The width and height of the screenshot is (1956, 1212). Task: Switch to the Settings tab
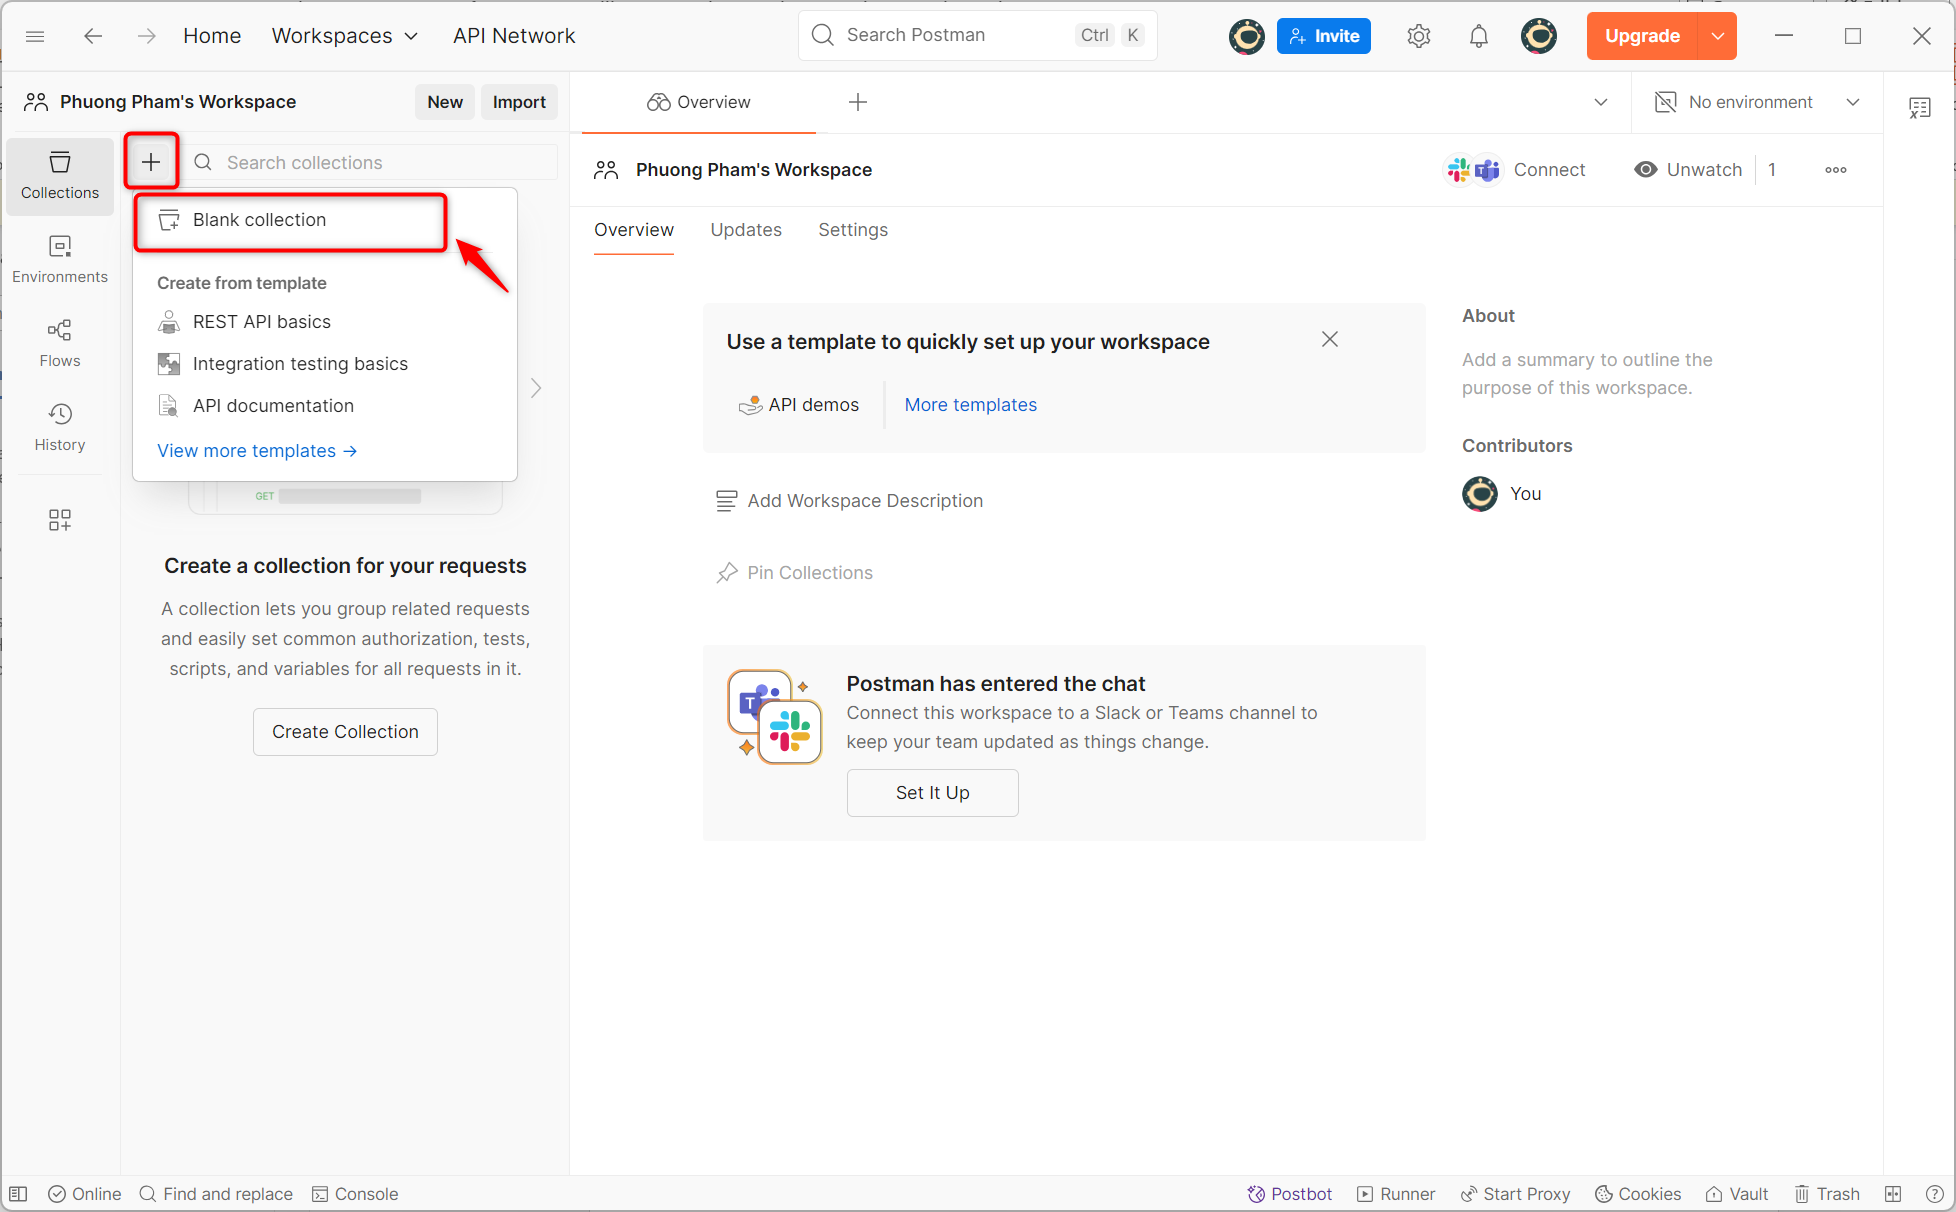click(x=853, y=229)
